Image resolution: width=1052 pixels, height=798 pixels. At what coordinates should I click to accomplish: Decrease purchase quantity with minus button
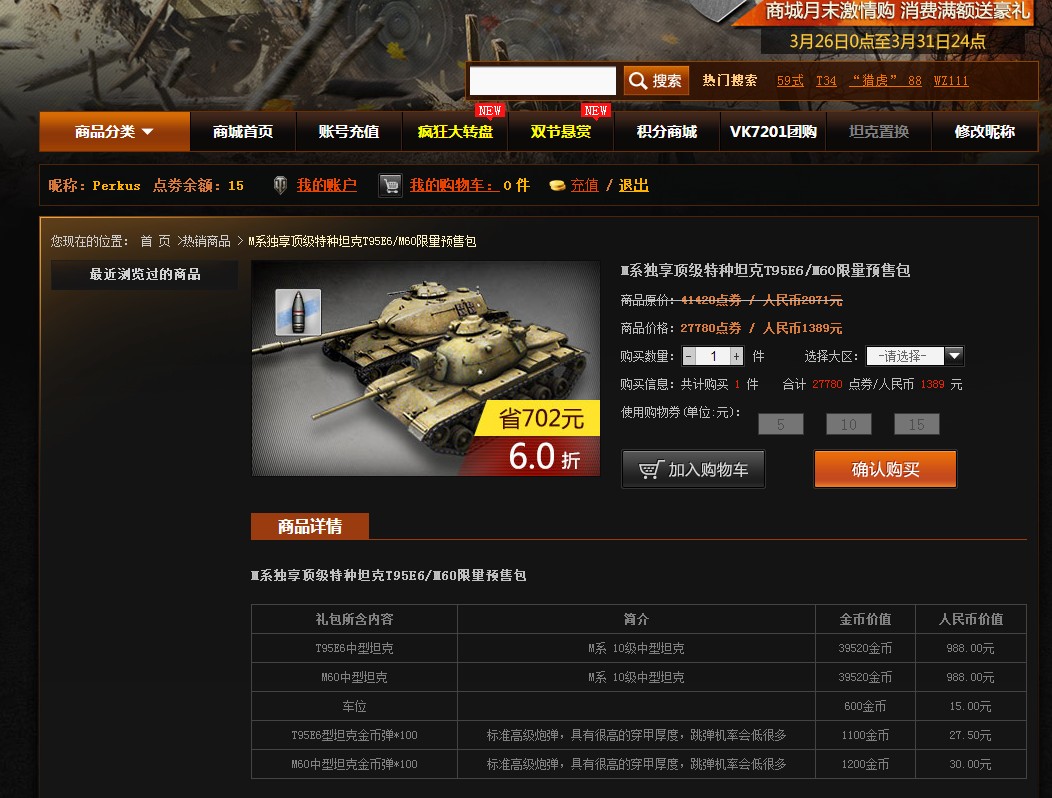688,356
